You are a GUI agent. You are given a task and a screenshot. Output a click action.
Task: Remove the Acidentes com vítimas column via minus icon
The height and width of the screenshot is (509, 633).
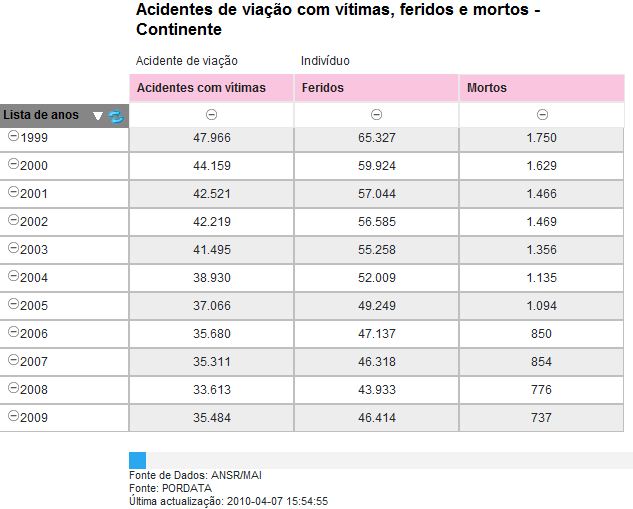pos(211,115)
